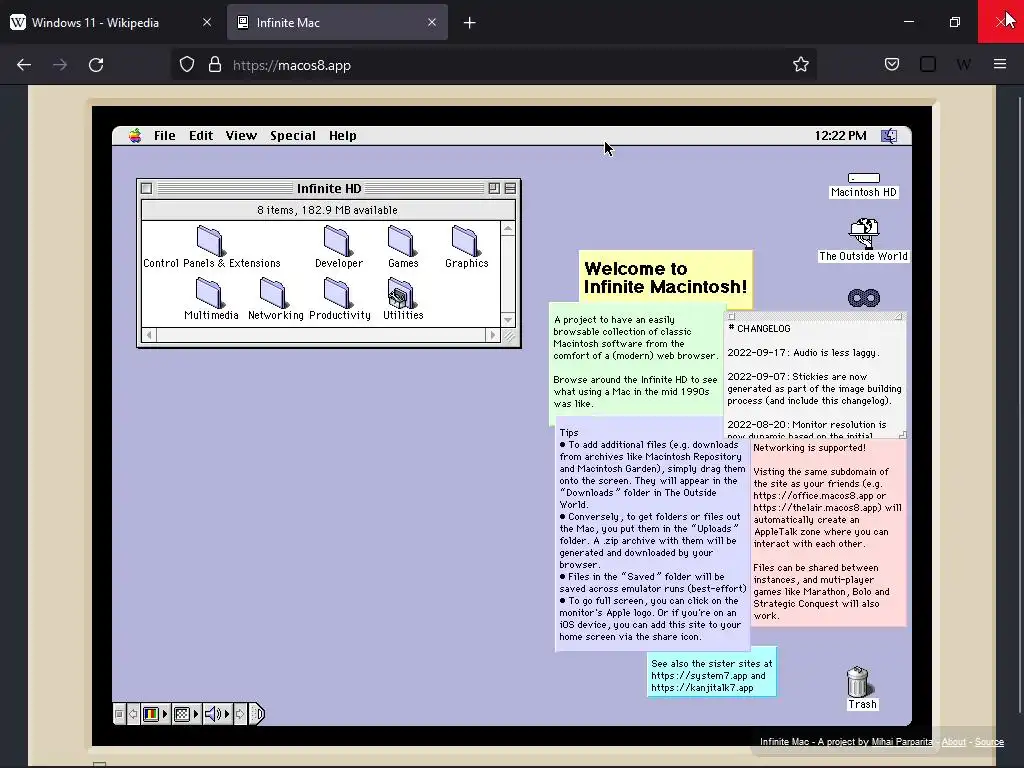Click the Infinite HD scroll left arrow
Image resolution: width=1024 pixels, height=768 pixels.
tap(149, 335)
